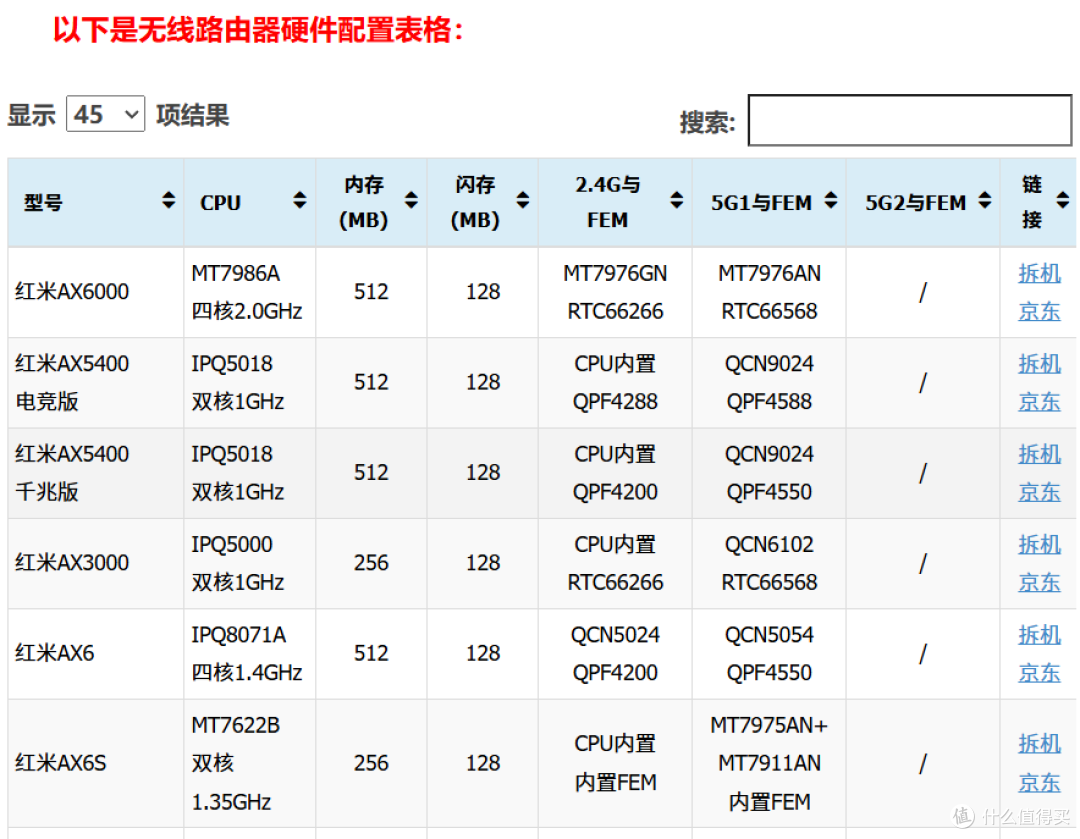
Task: Click the 5G2与FEM header text
Action: (x=915, y=203)
